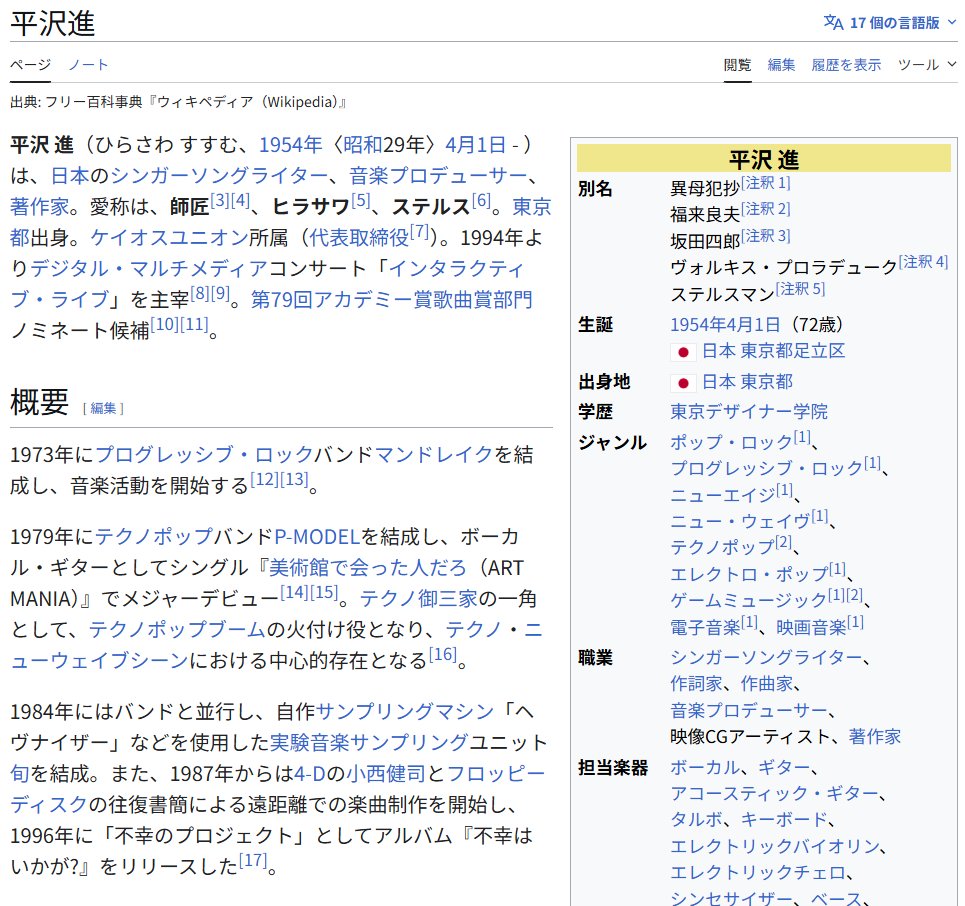Screen dimensions: 965x906
Task: Open the 17 languages translate icon
Action: coord(833,23)
